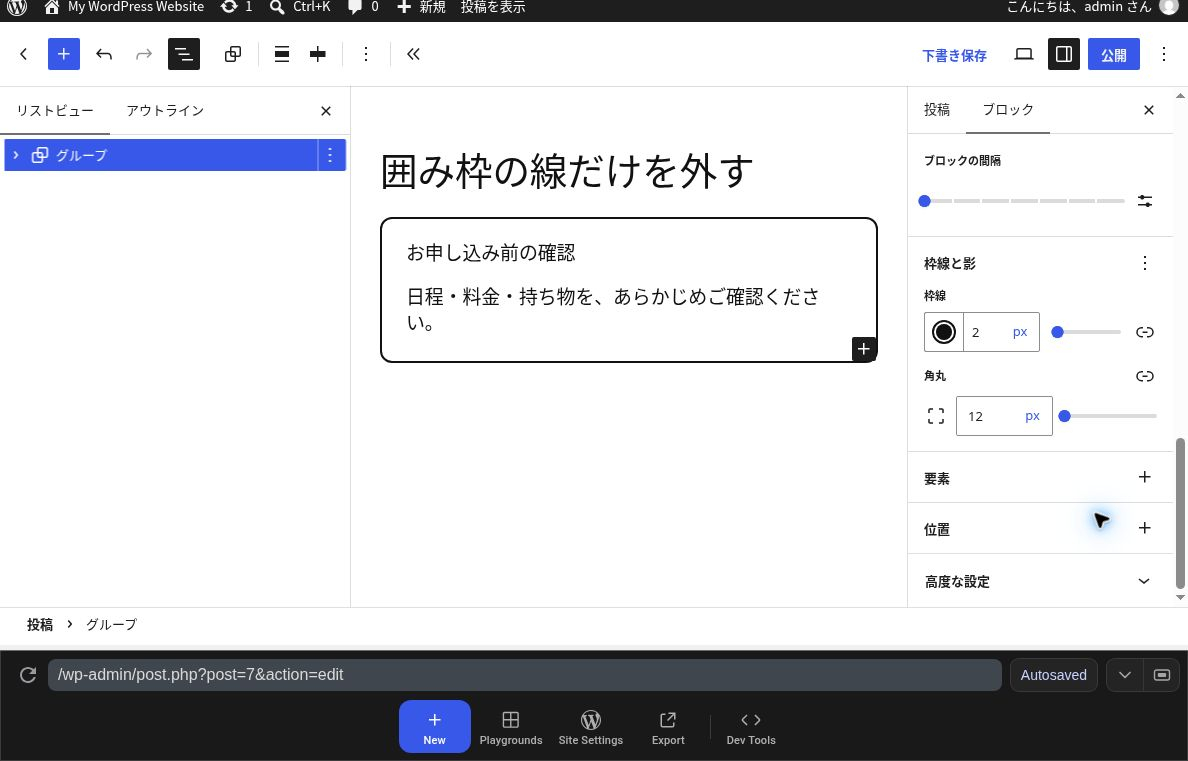Click the border width input field
This screenshot has width=1188, height=761.
coord(983,332)
